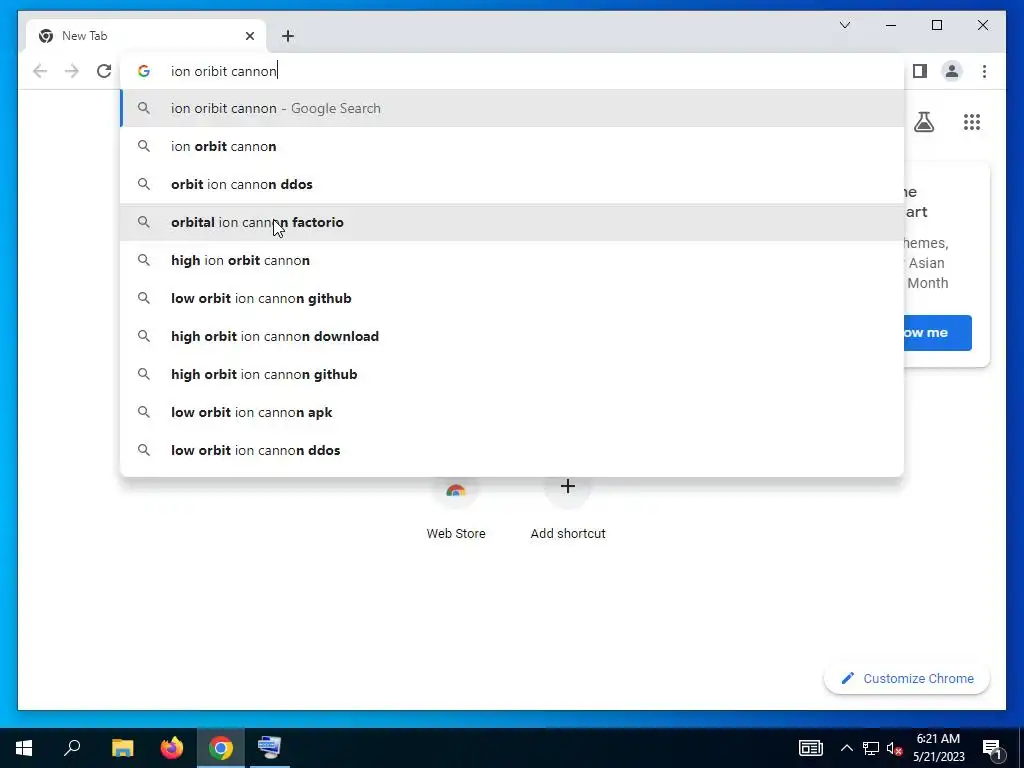Select suggestion 'orbit ion cannon ddos'
The width and height of the screenshot is (1024, 768).
(513, 184)
